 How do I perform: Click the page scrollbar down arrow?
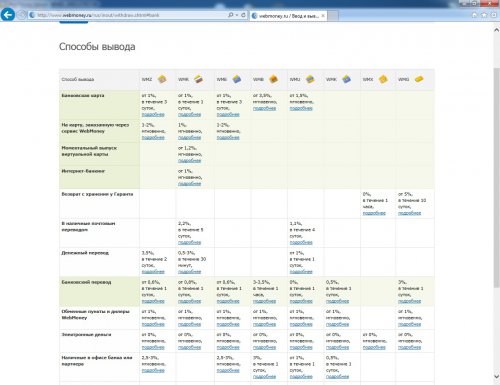coord(496,376)
